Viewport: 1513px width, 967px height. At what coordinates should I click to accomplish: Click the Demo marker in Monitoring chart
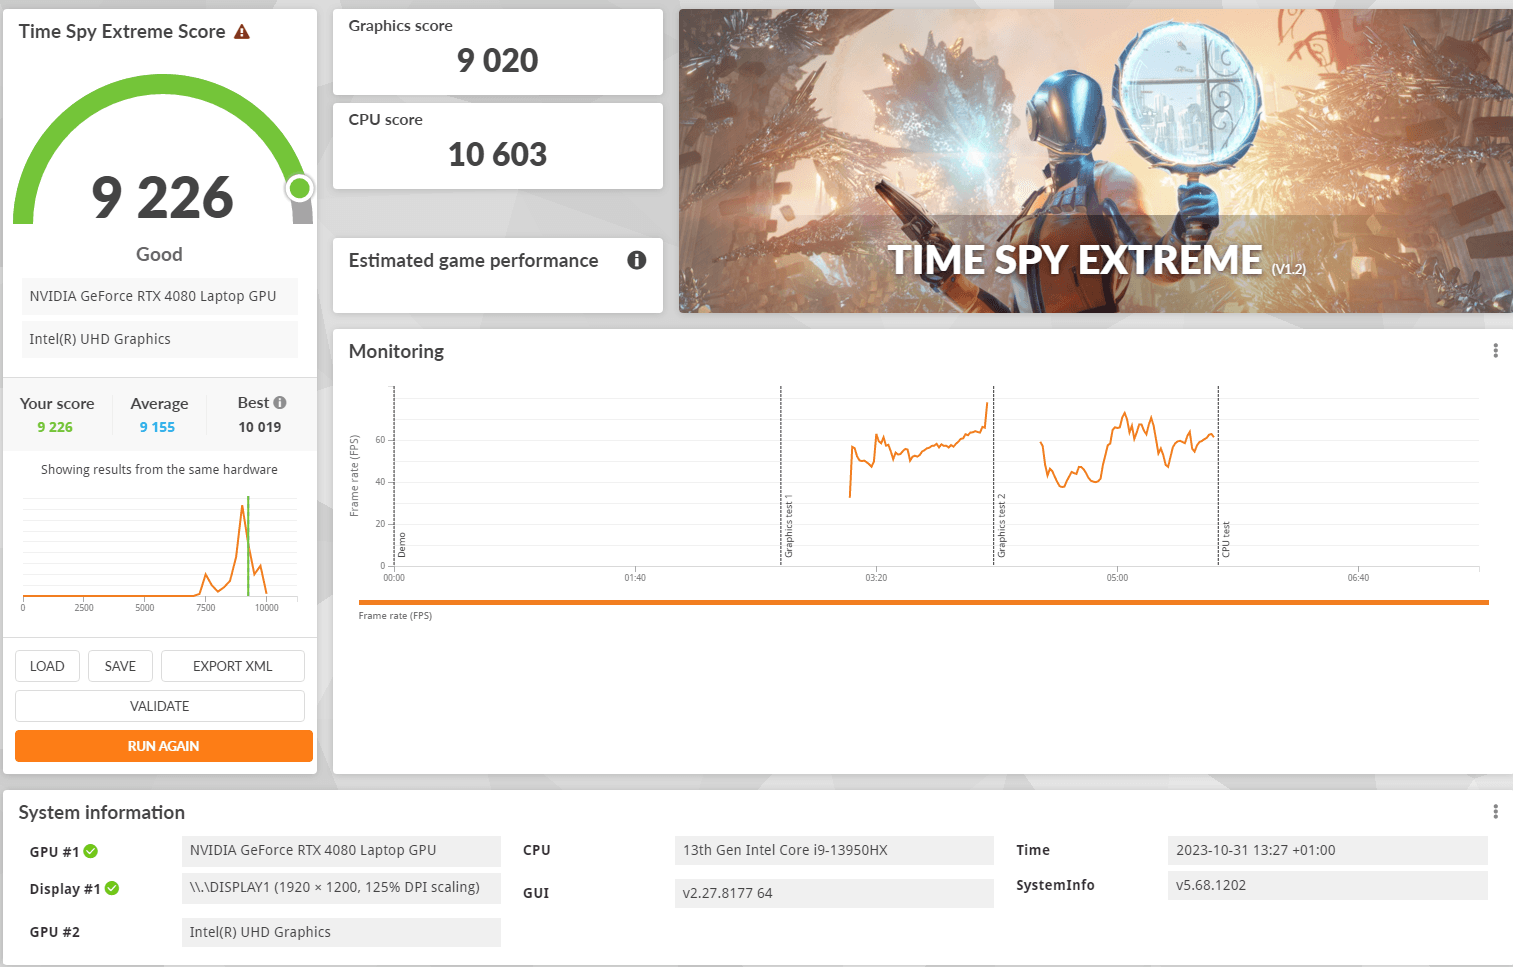tap(402, 545)
